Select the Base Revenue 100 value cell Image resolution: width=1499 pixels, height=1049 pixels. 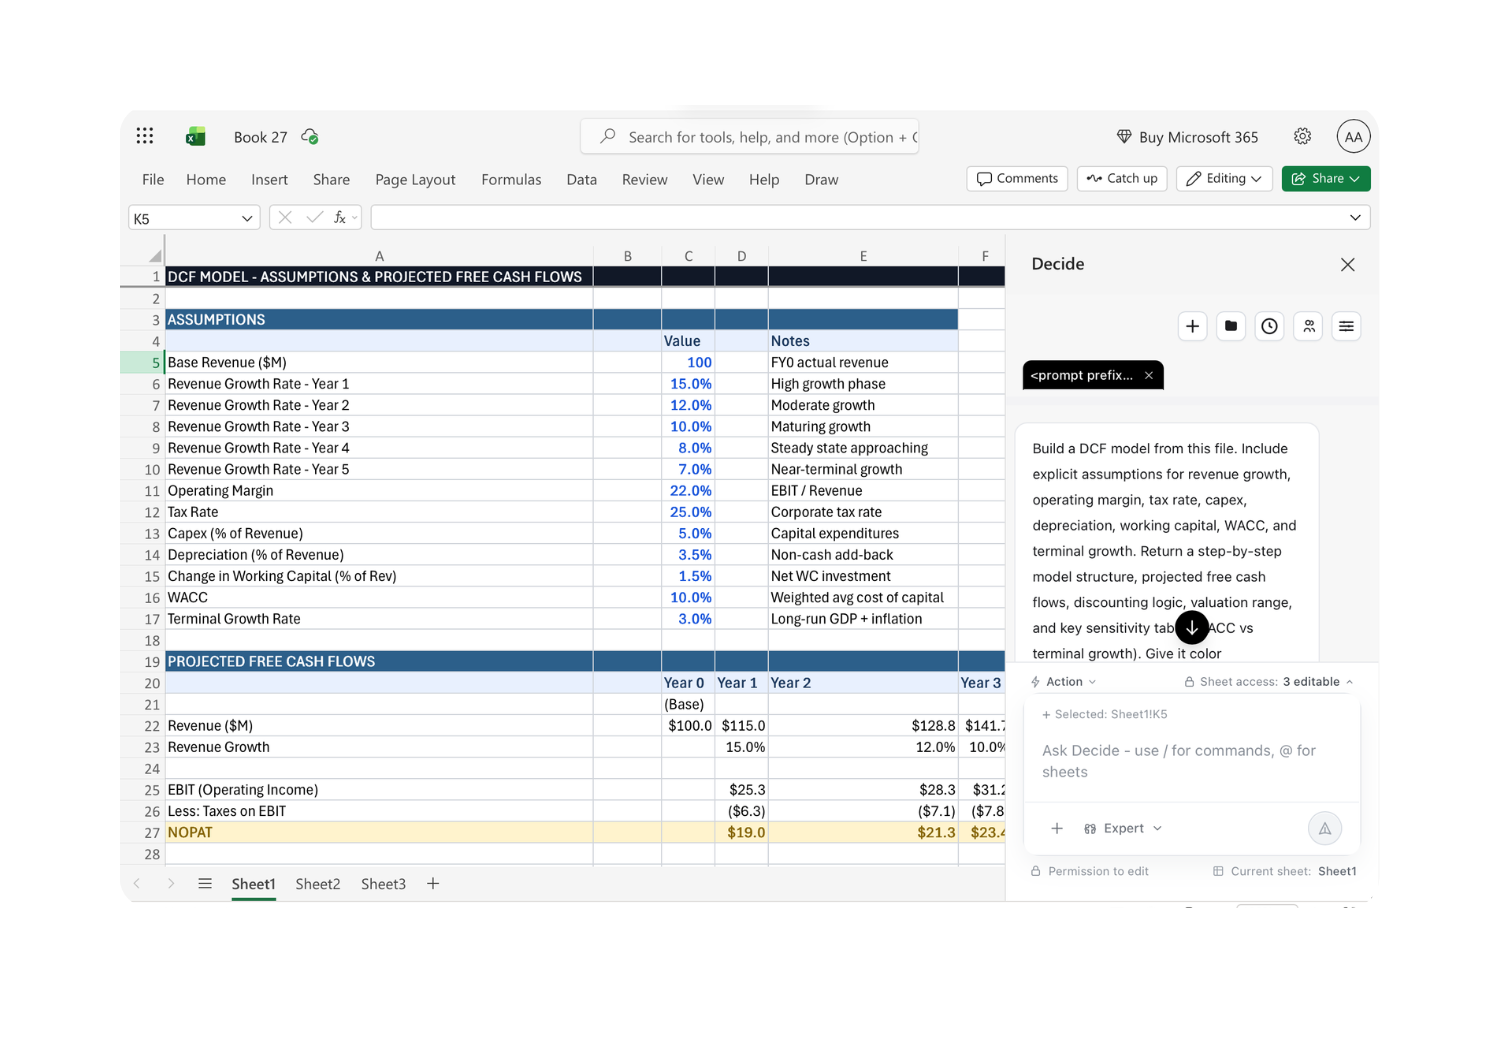point(688,362)
